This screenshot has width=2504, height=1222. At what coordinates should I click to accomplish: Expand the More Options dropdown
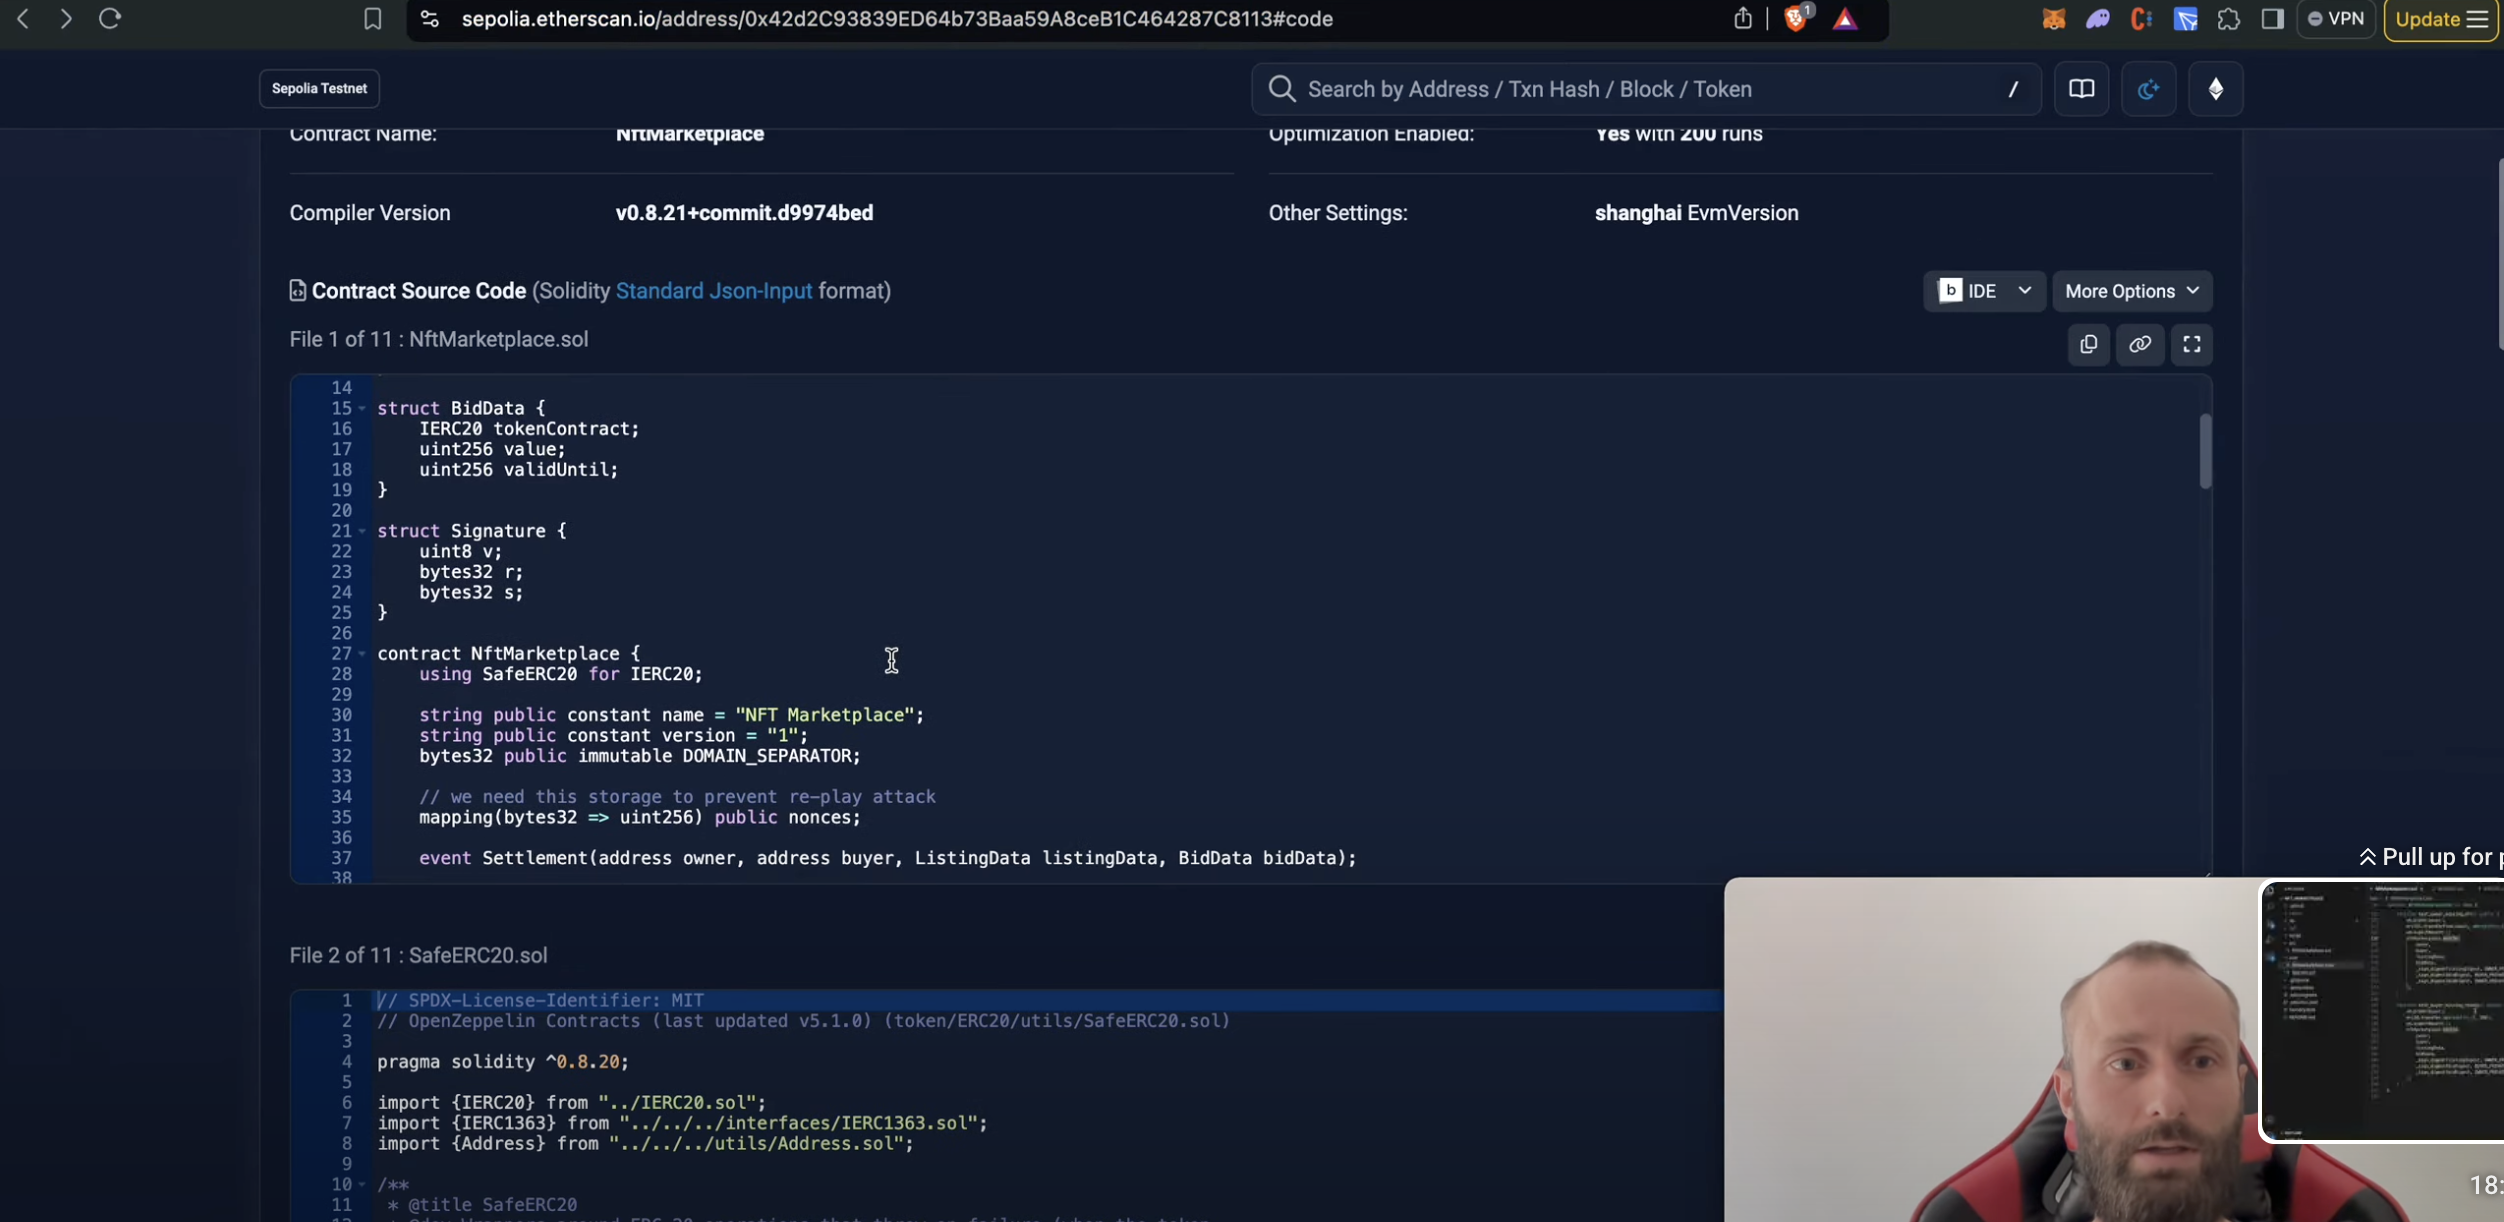pyautogui.click(x=2132, y=291)
